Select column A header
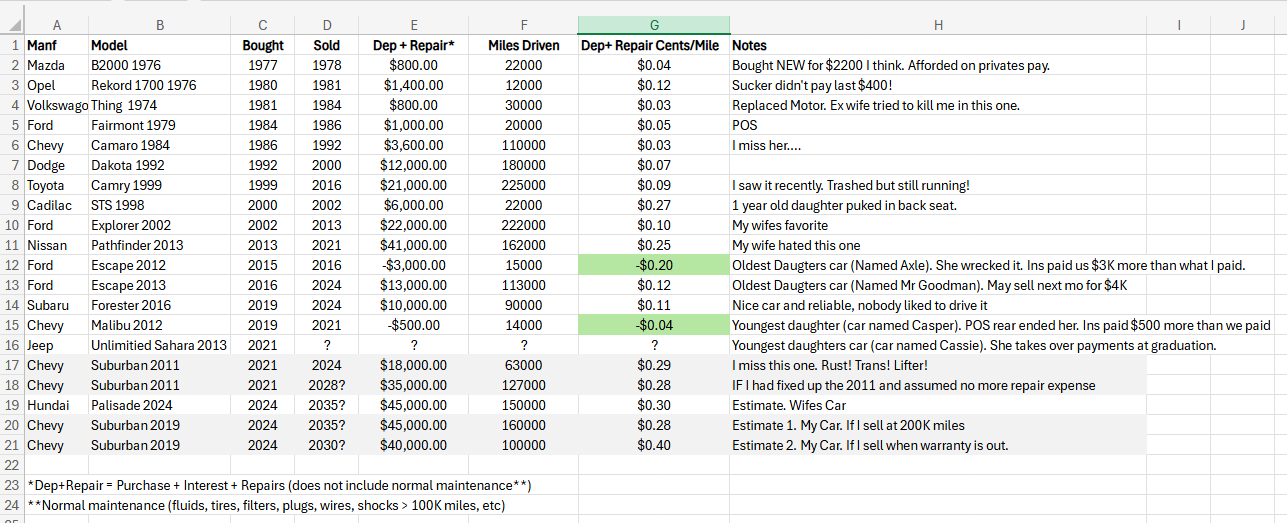This screenshot has width=1287, height=523. pos(56,25)
